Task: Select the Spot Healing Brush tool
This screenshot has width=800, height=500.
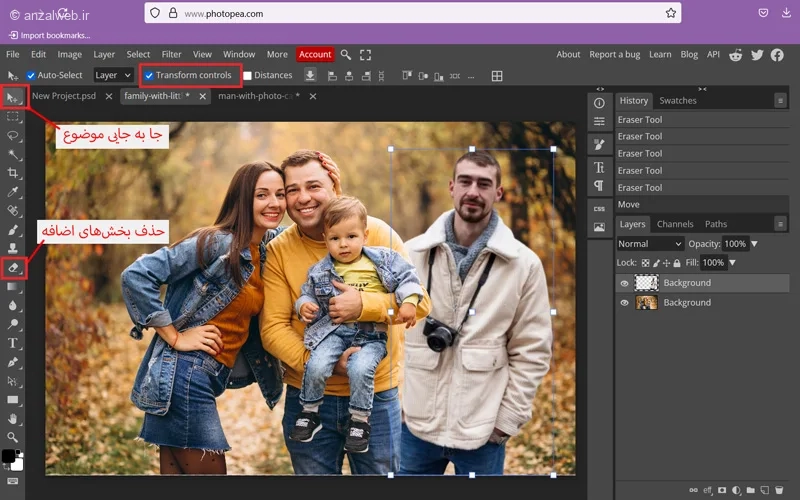Action: tap(13, 211)
